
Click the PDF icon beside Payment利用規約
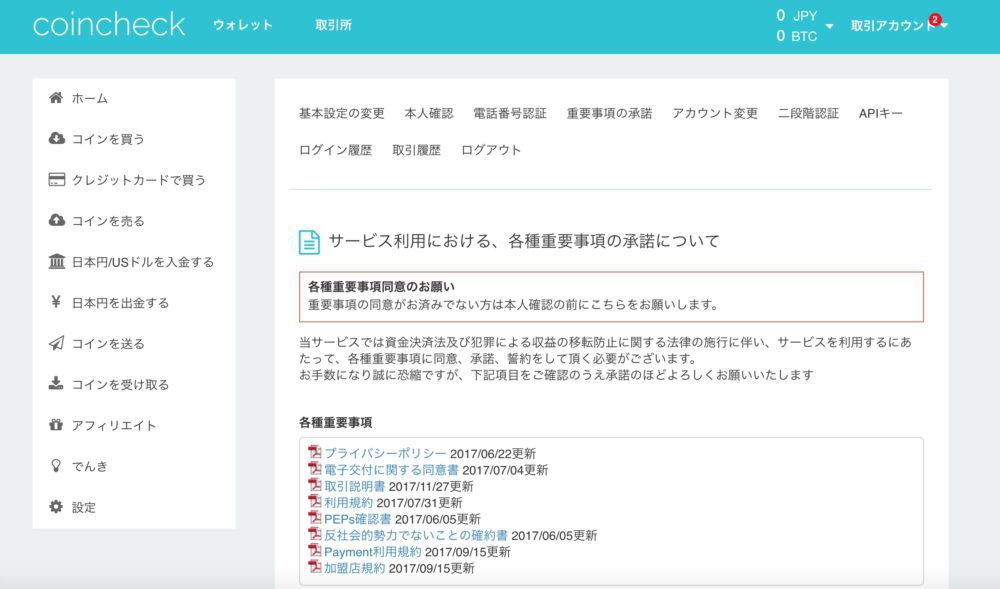314,550
